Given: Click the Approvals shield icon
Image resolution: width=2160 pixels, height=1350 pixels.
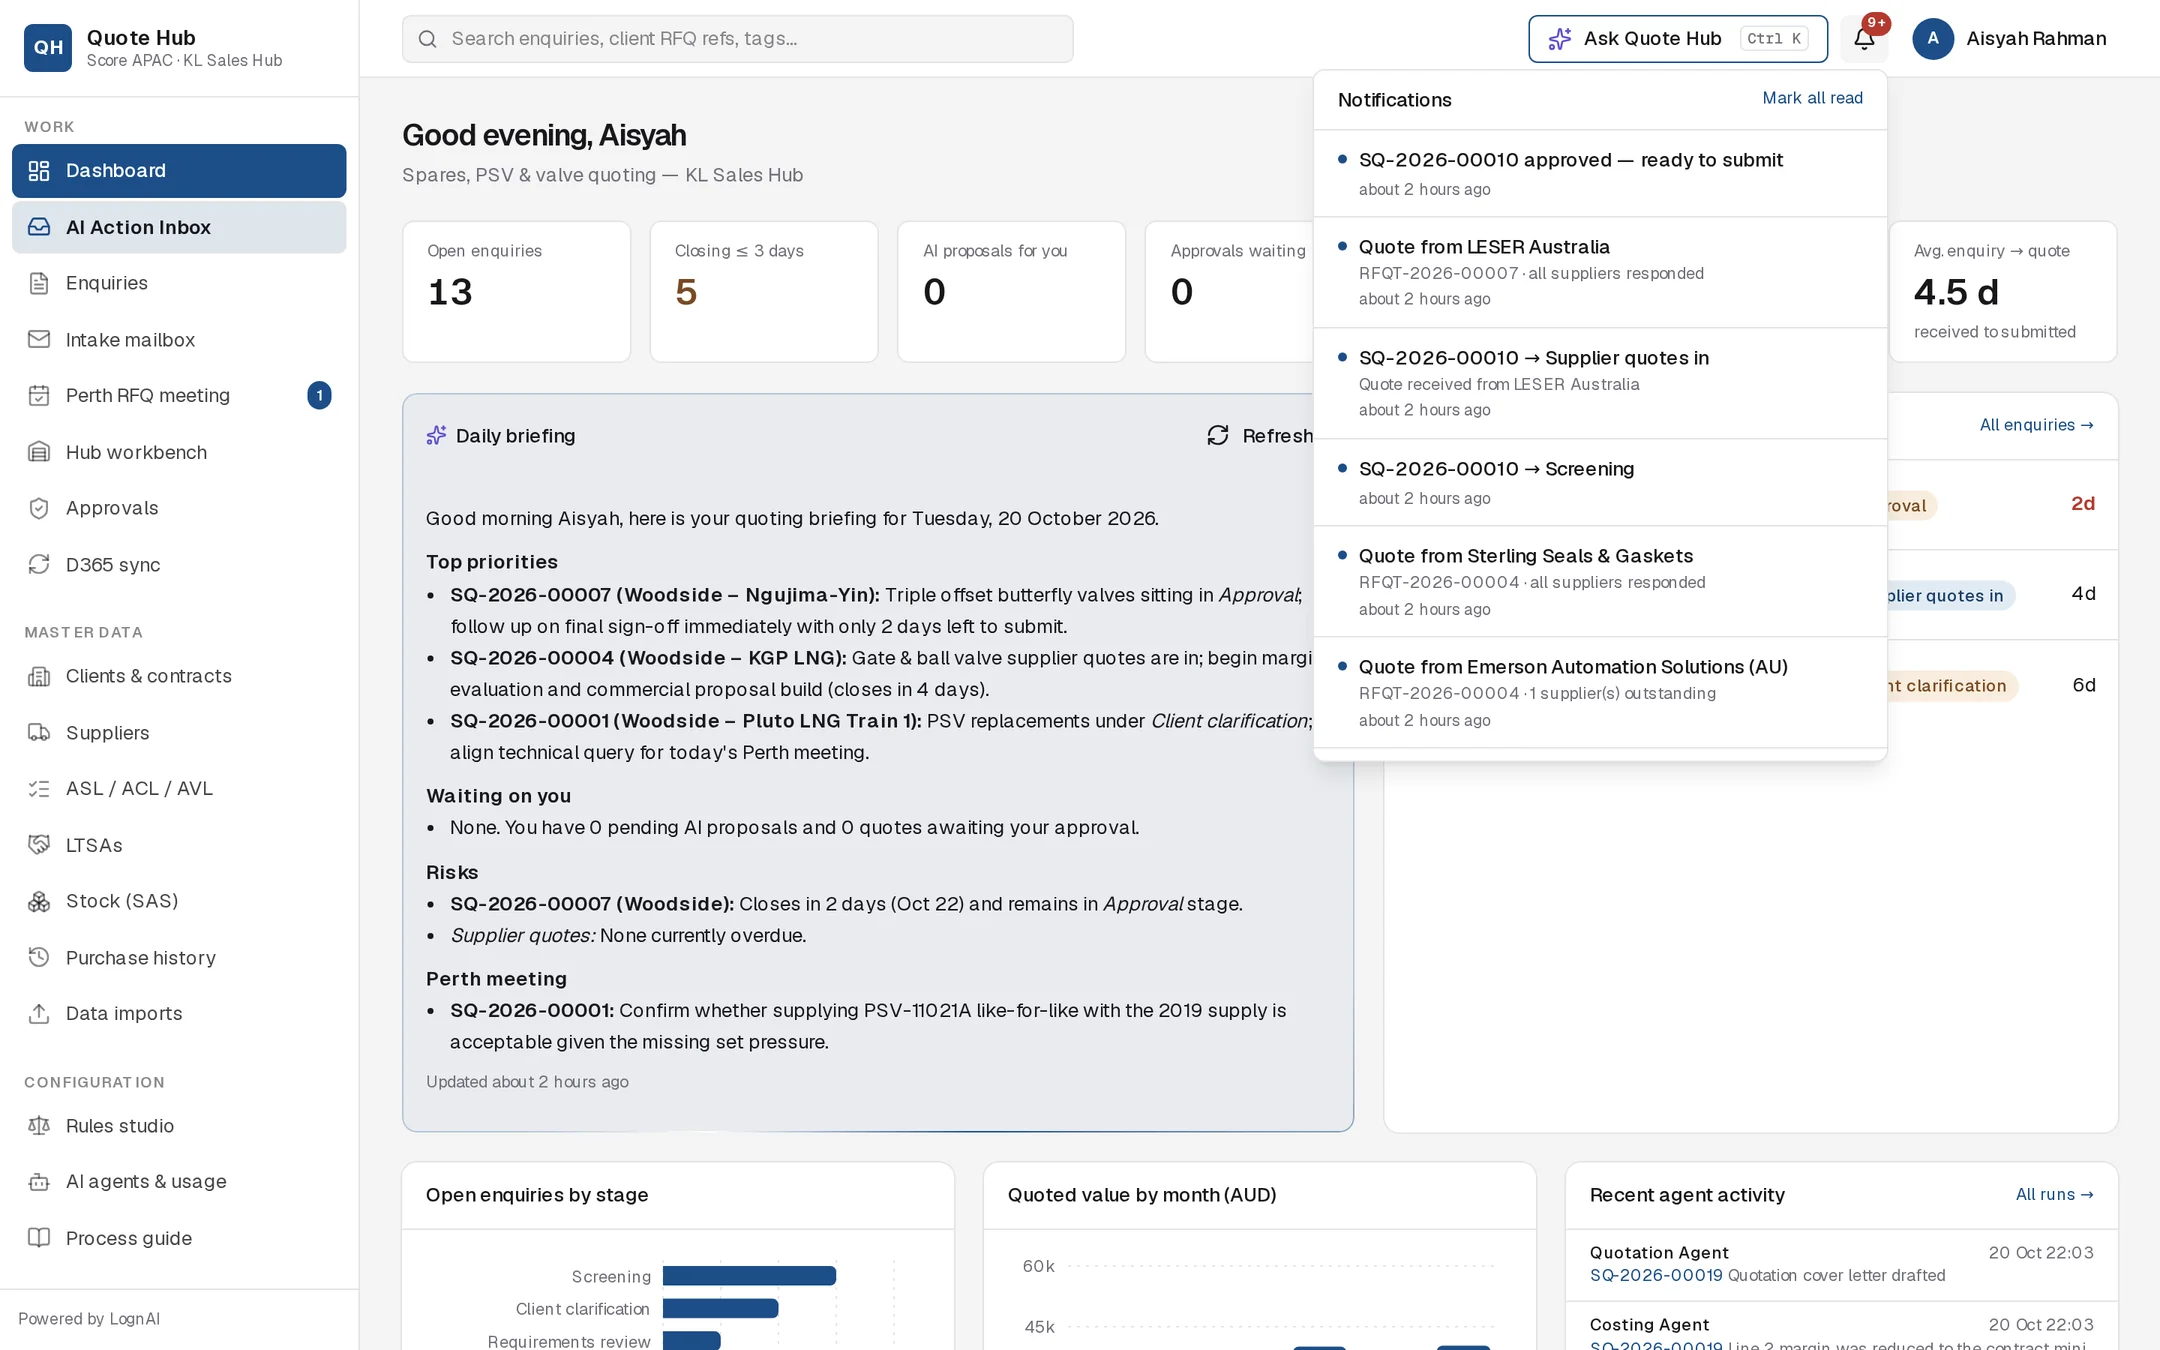Looking at the screenshot, I should pos(39,508).
